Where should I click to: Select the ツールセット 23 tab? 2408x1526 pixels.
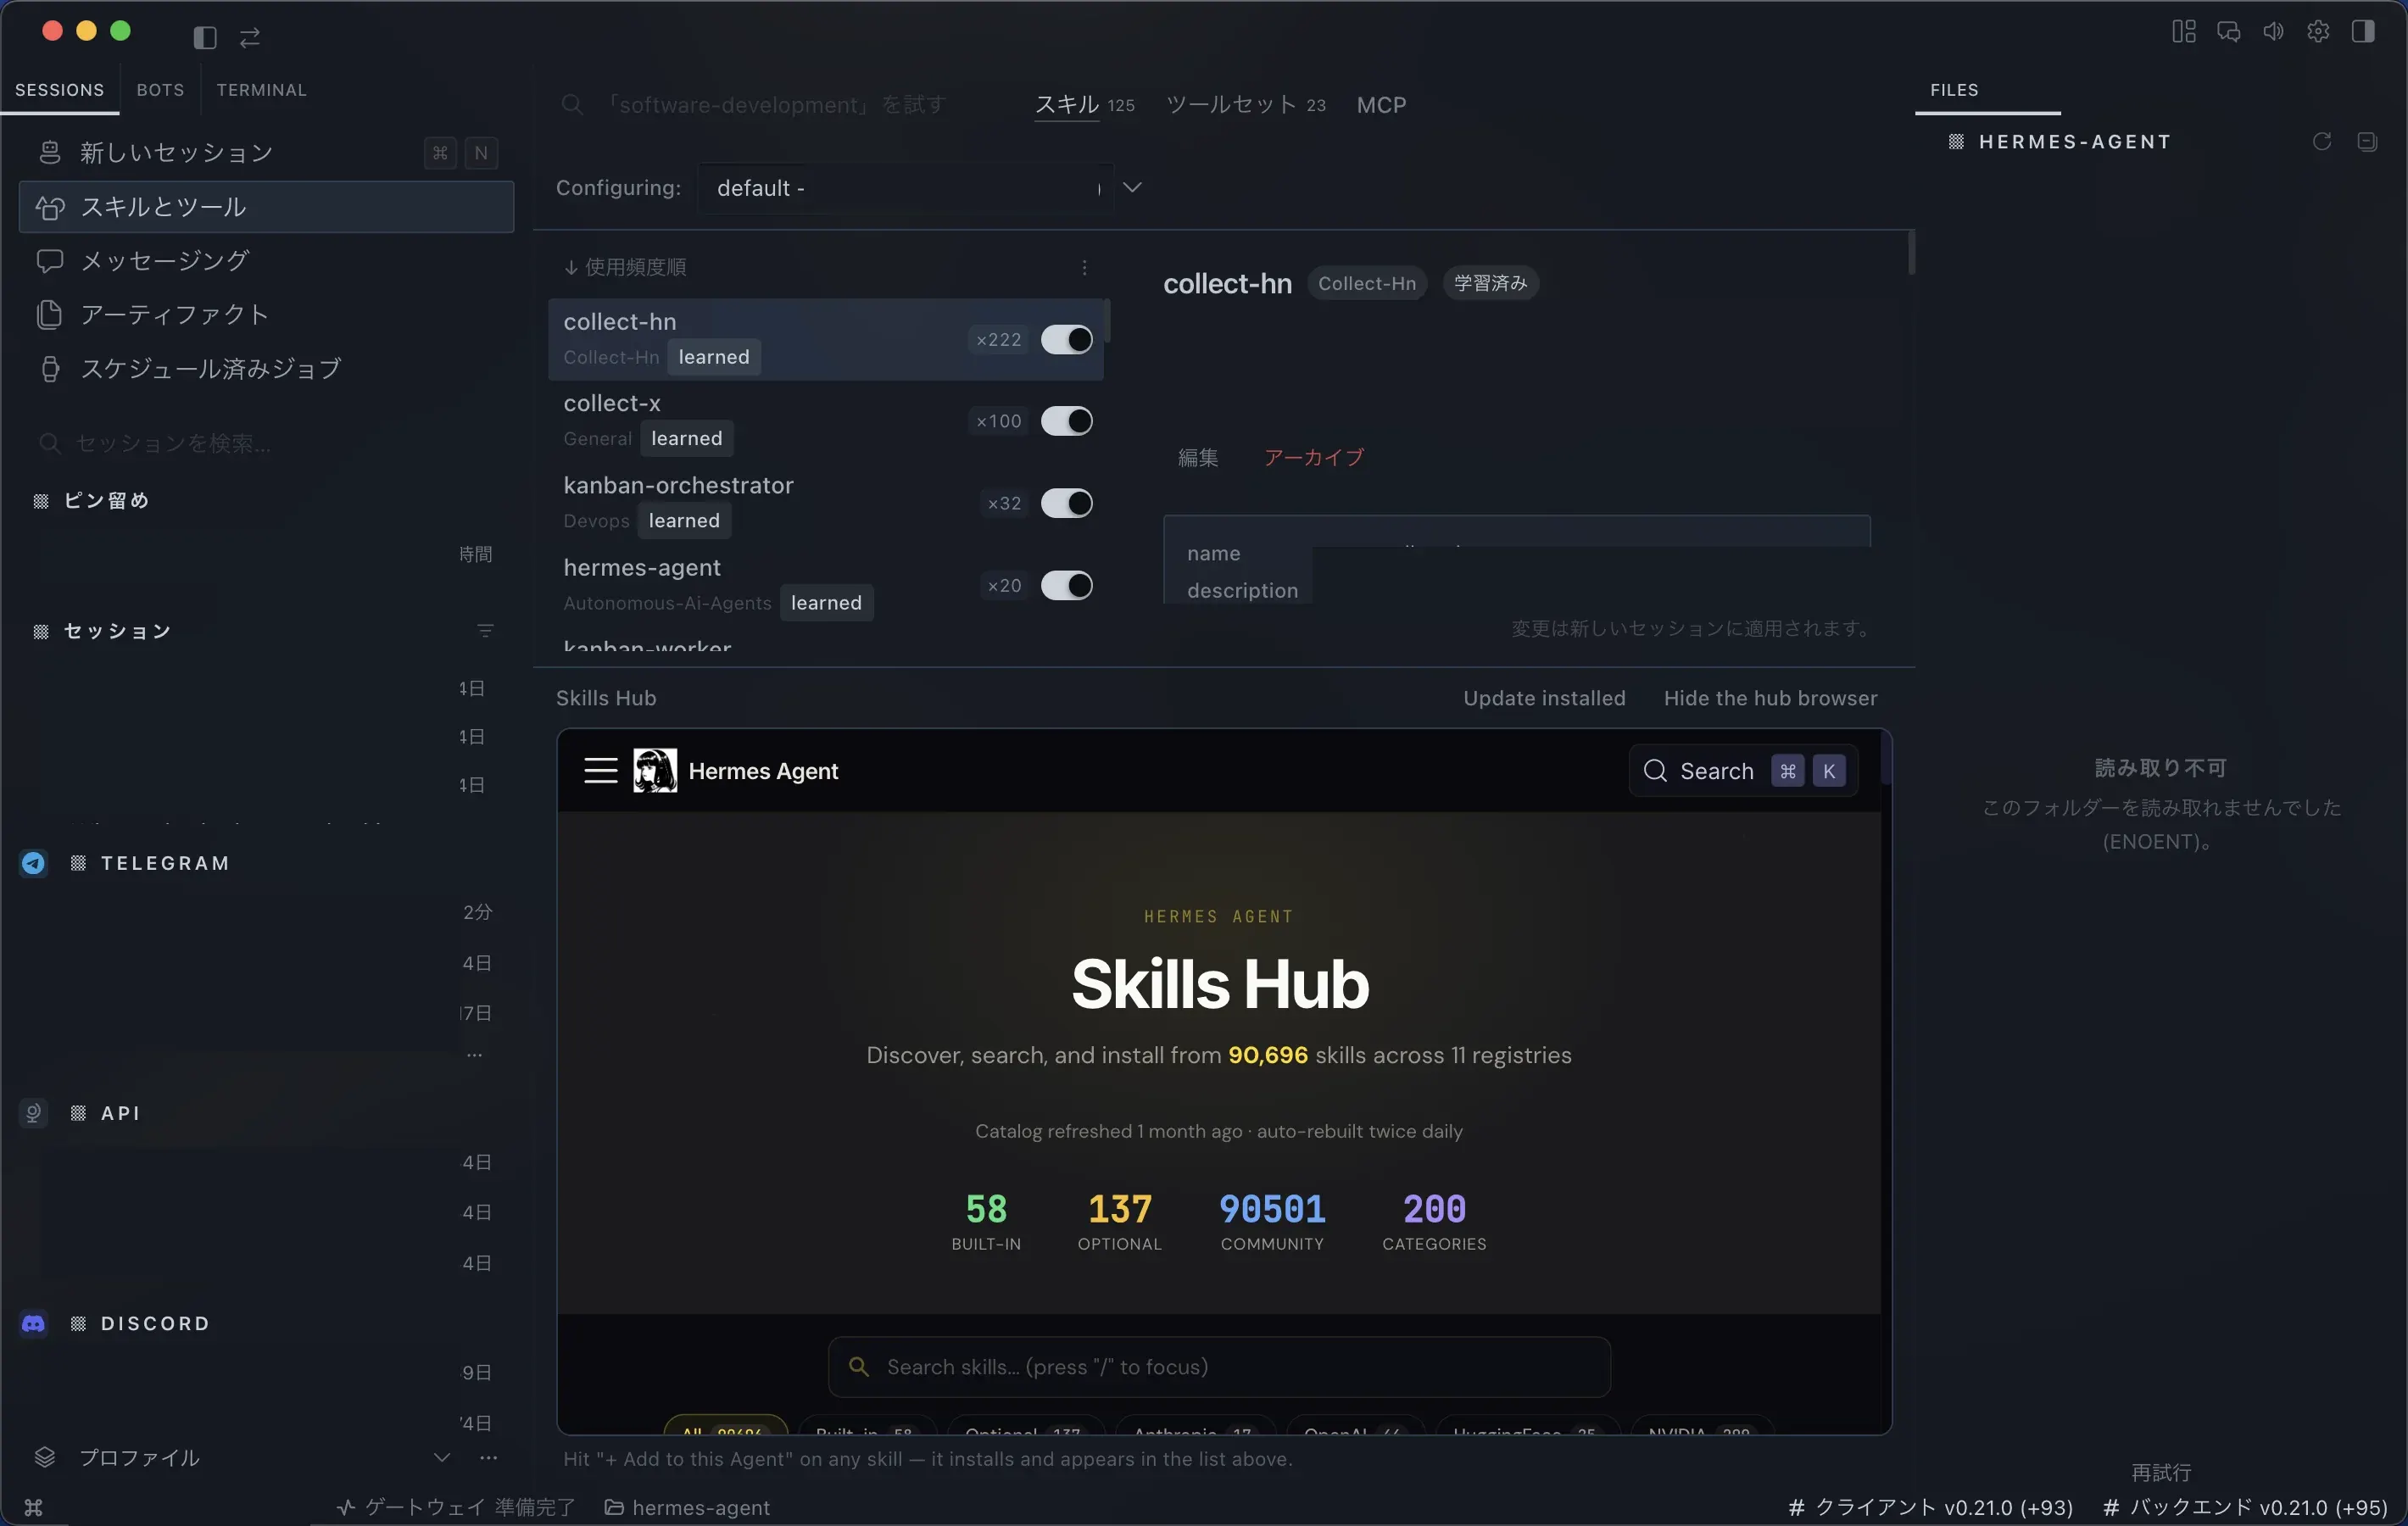[x=1246, y=105]
